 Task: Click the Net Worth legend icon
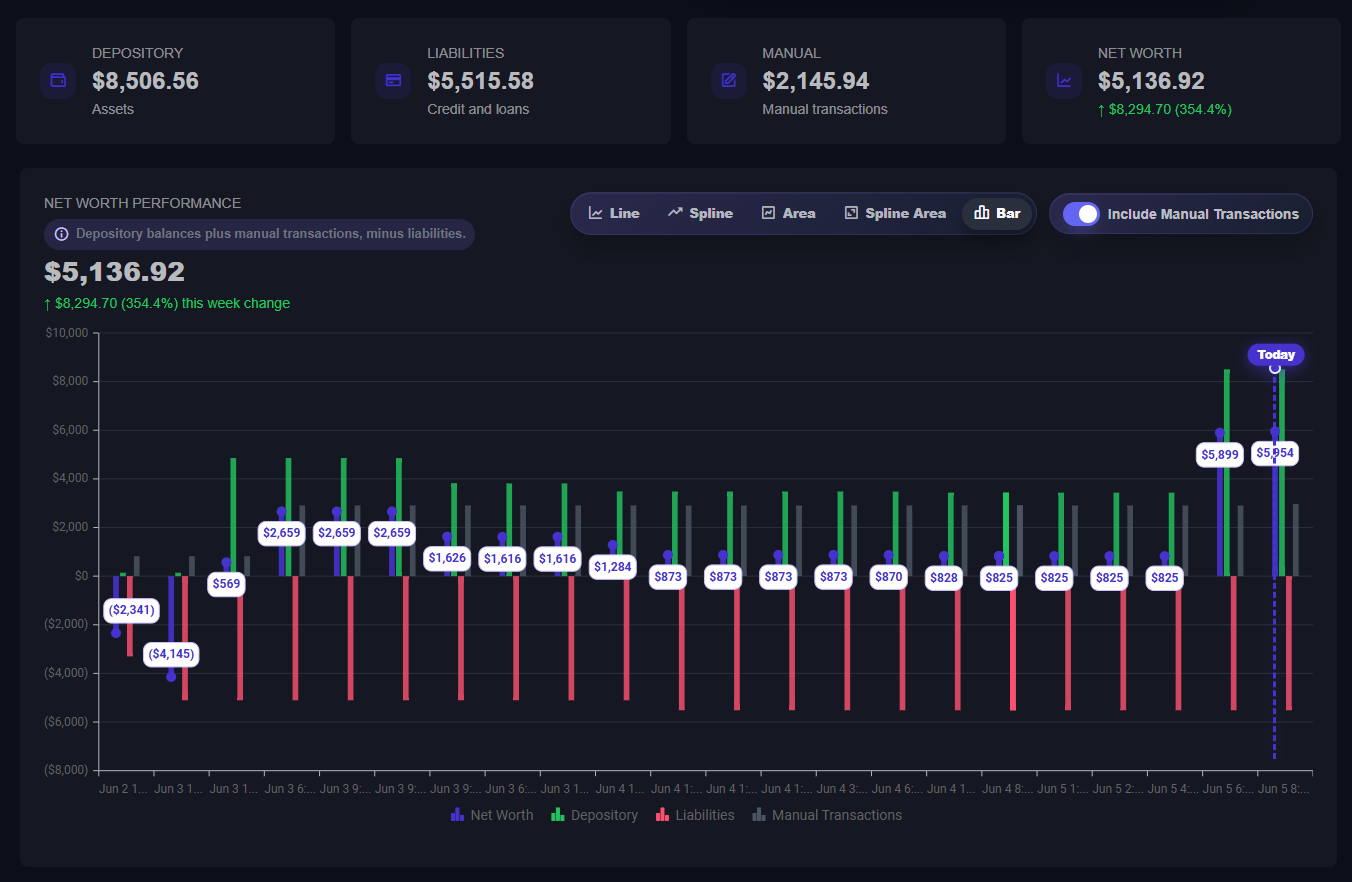point(457,815)
